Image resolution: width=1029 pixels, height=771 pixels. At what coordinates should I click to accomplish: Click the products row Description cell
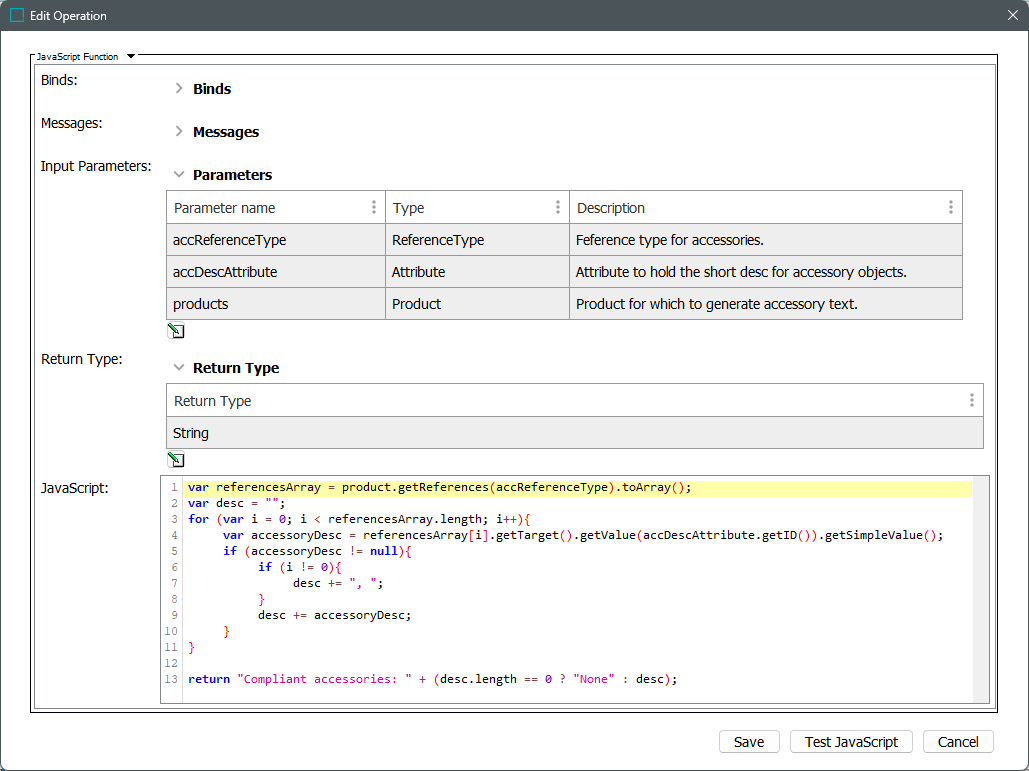[765, 304]
